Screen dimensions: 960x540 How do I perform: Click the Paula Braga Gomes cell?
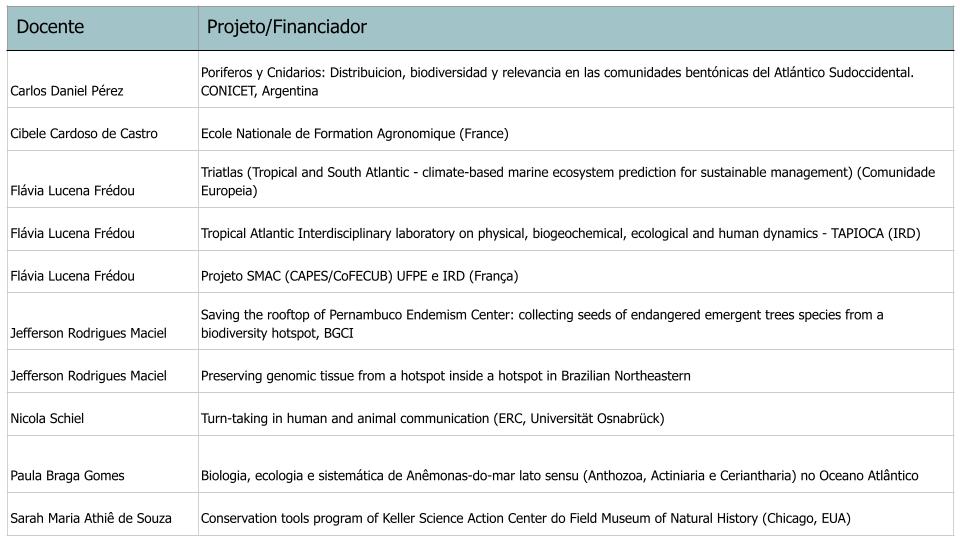[x=67, y=475]
